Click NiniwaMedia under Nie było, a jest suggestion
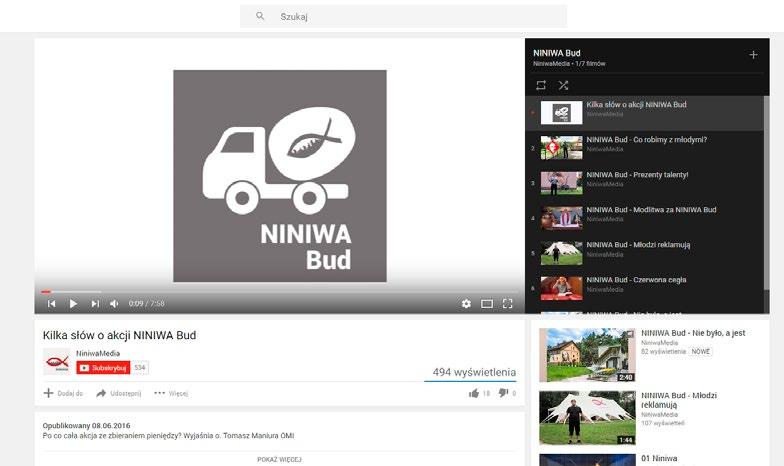Image resolution: width=784 pixels, height=466 pixels. point(660,343)
